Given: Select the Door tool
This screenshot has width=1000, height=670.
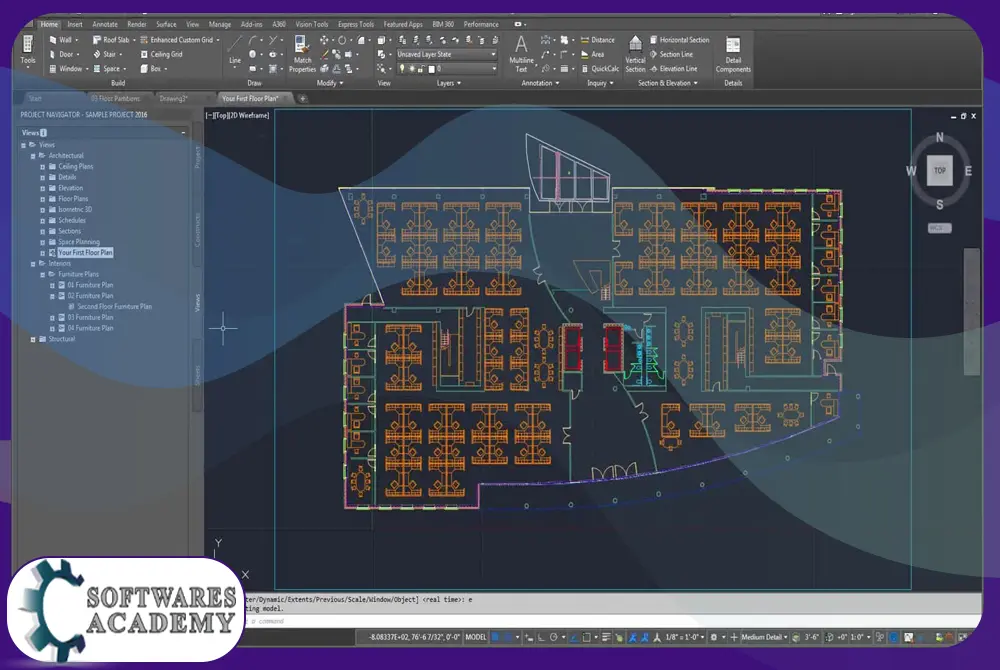Looking at the screenshot, I should pos(63,54).
